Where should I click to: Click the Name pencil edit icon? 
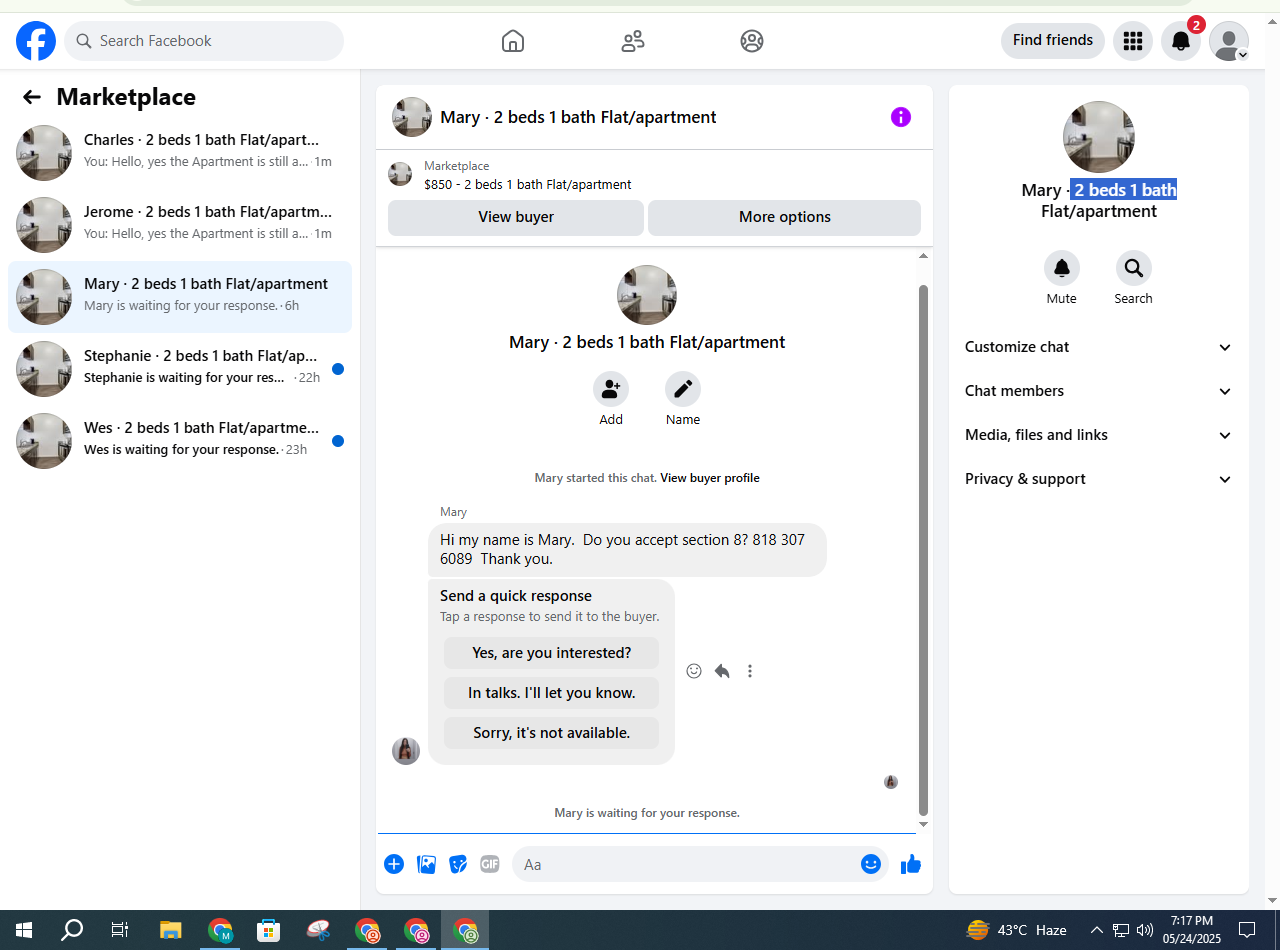tap(683, 389)
